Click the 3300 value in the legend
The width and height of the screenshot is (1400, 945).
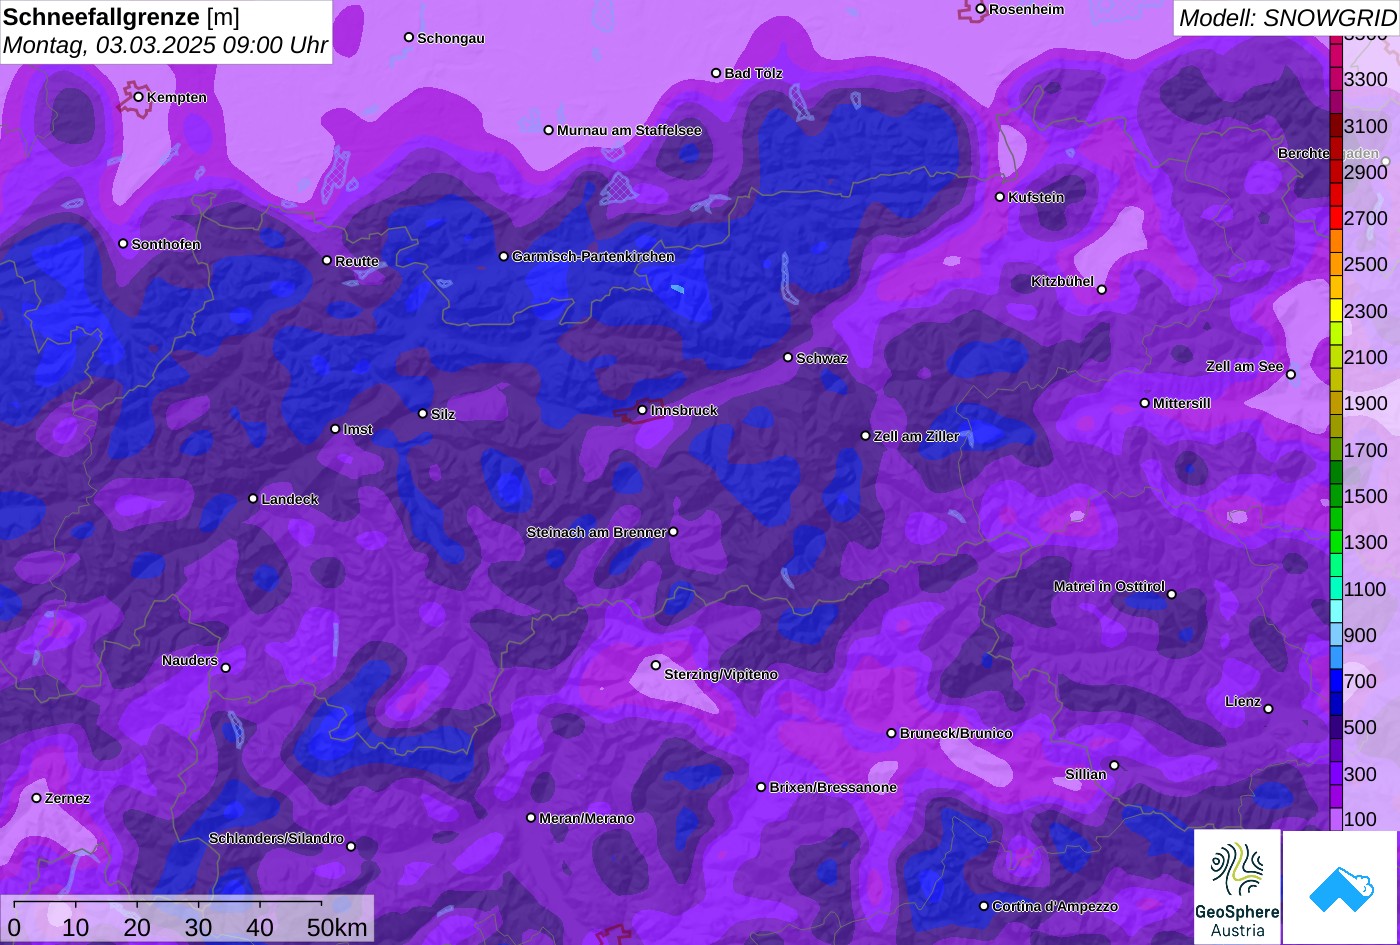pos(1366,79)
